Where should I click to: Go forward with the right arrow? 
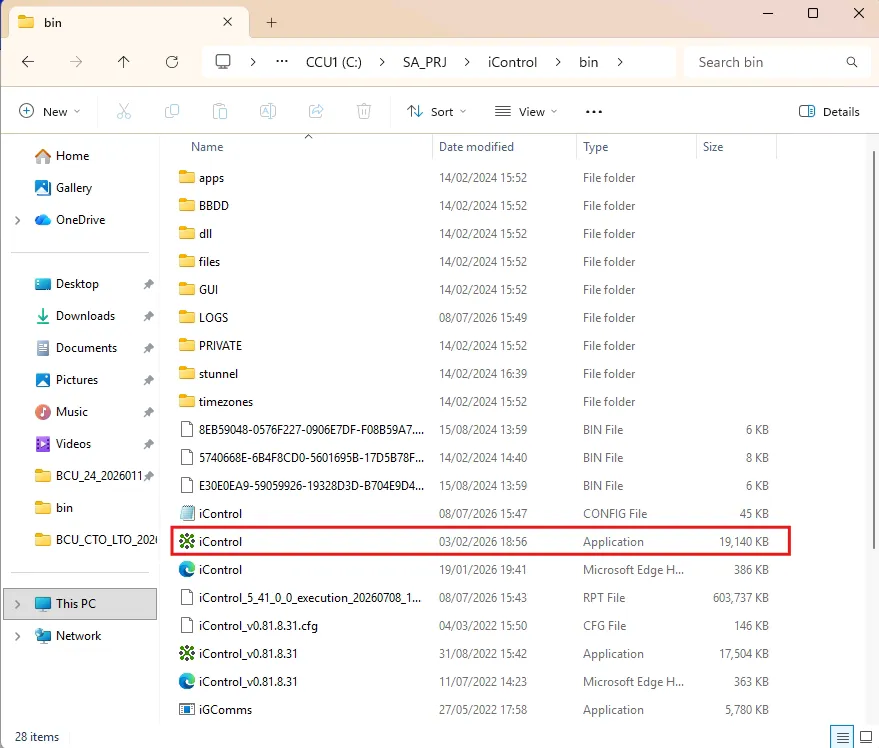point(76,62)
